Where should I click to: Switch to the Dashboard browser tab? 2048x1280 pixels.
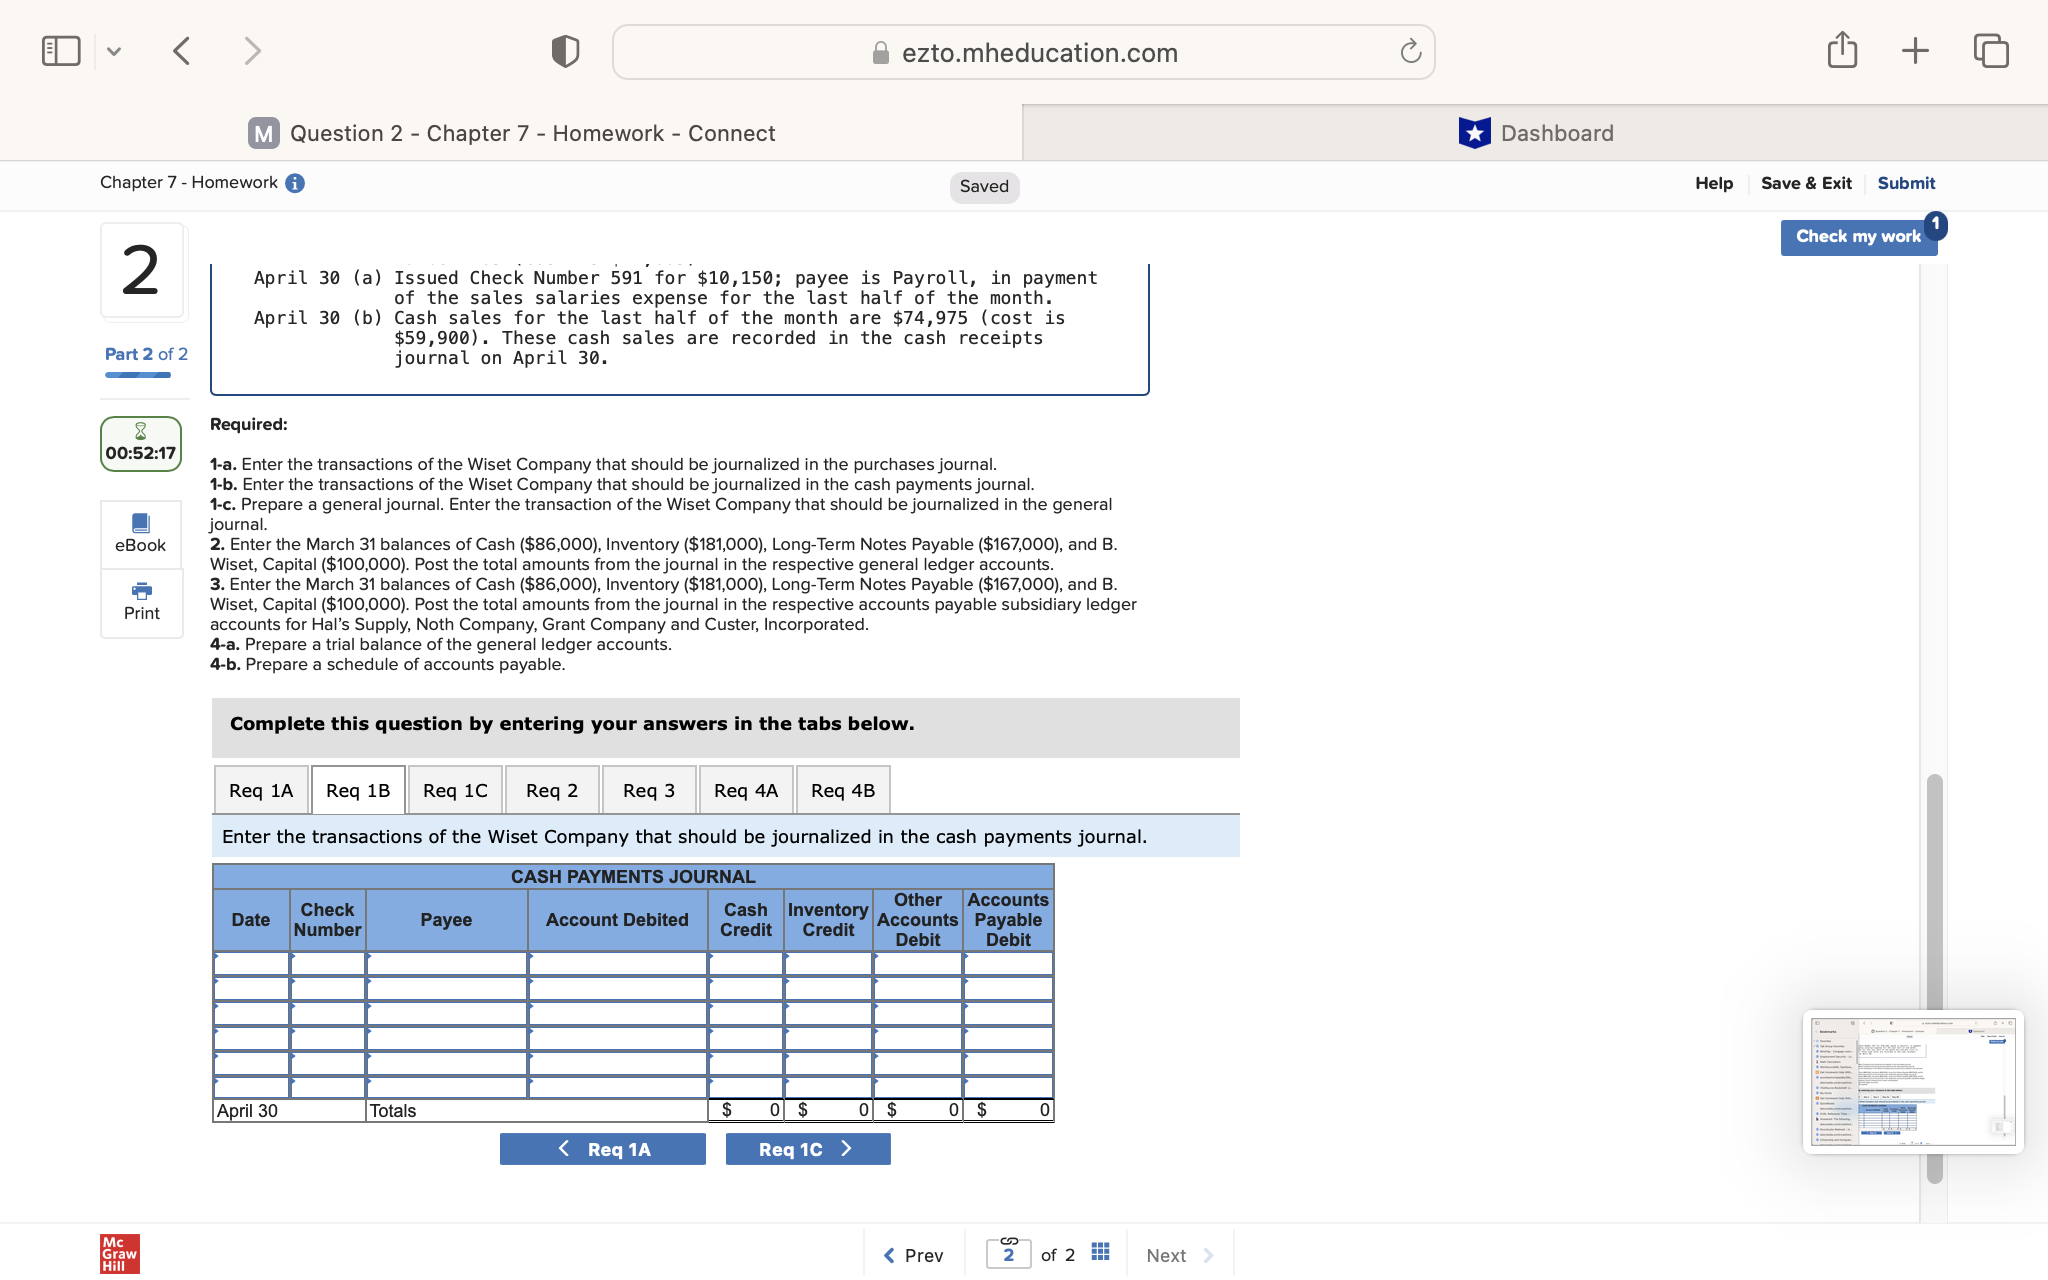pyautogui.click(x=1535, y=132)
